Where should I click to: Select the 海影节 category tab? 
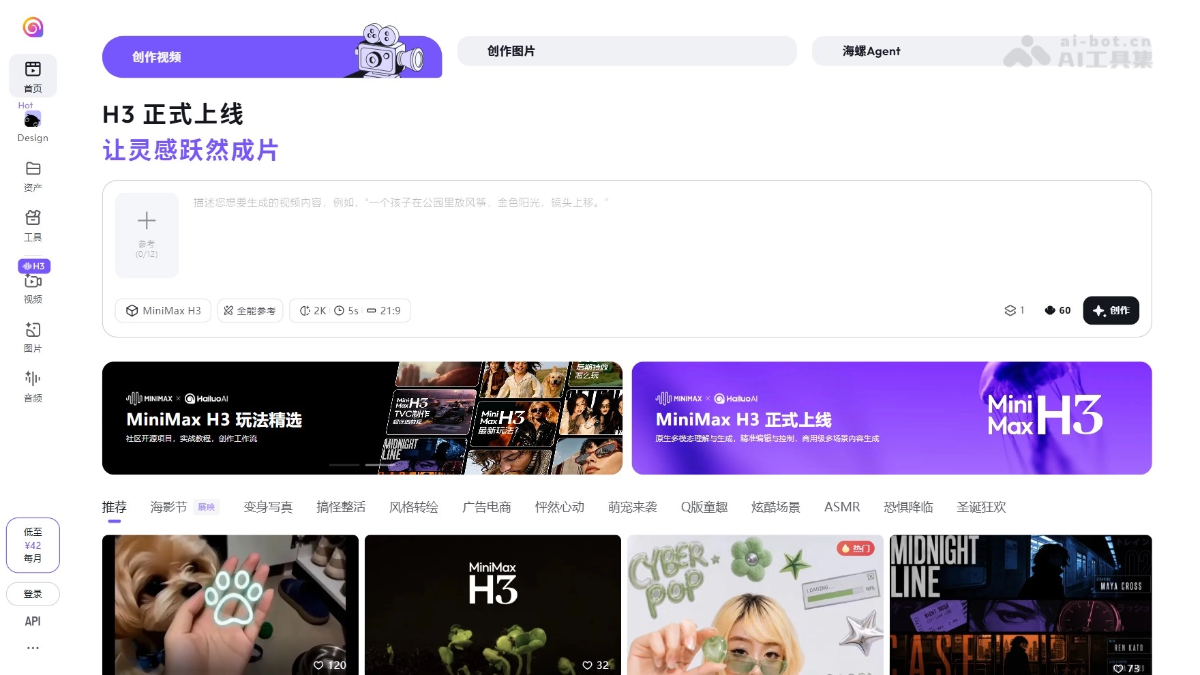pos(169,507)
